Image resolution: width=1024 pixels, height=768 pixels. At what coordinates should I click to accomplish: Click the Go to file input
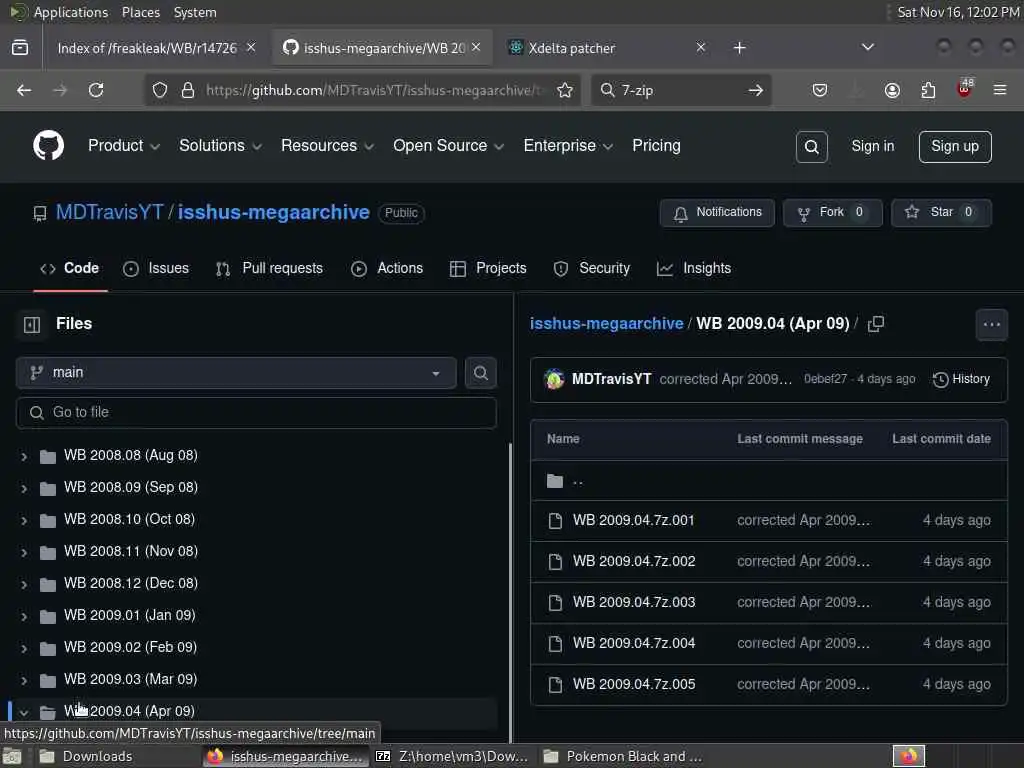click(x=256, y=413)
